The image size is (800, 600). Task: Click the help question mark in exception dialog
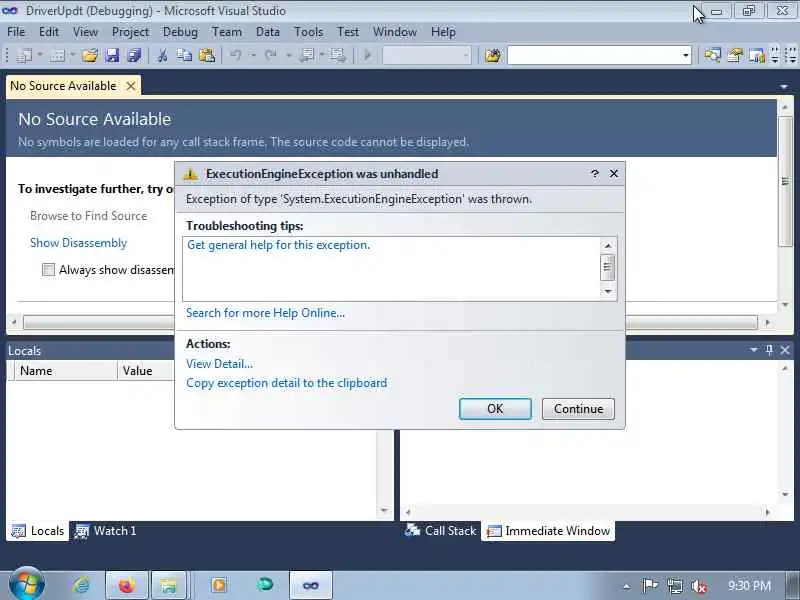click(594, 174)
